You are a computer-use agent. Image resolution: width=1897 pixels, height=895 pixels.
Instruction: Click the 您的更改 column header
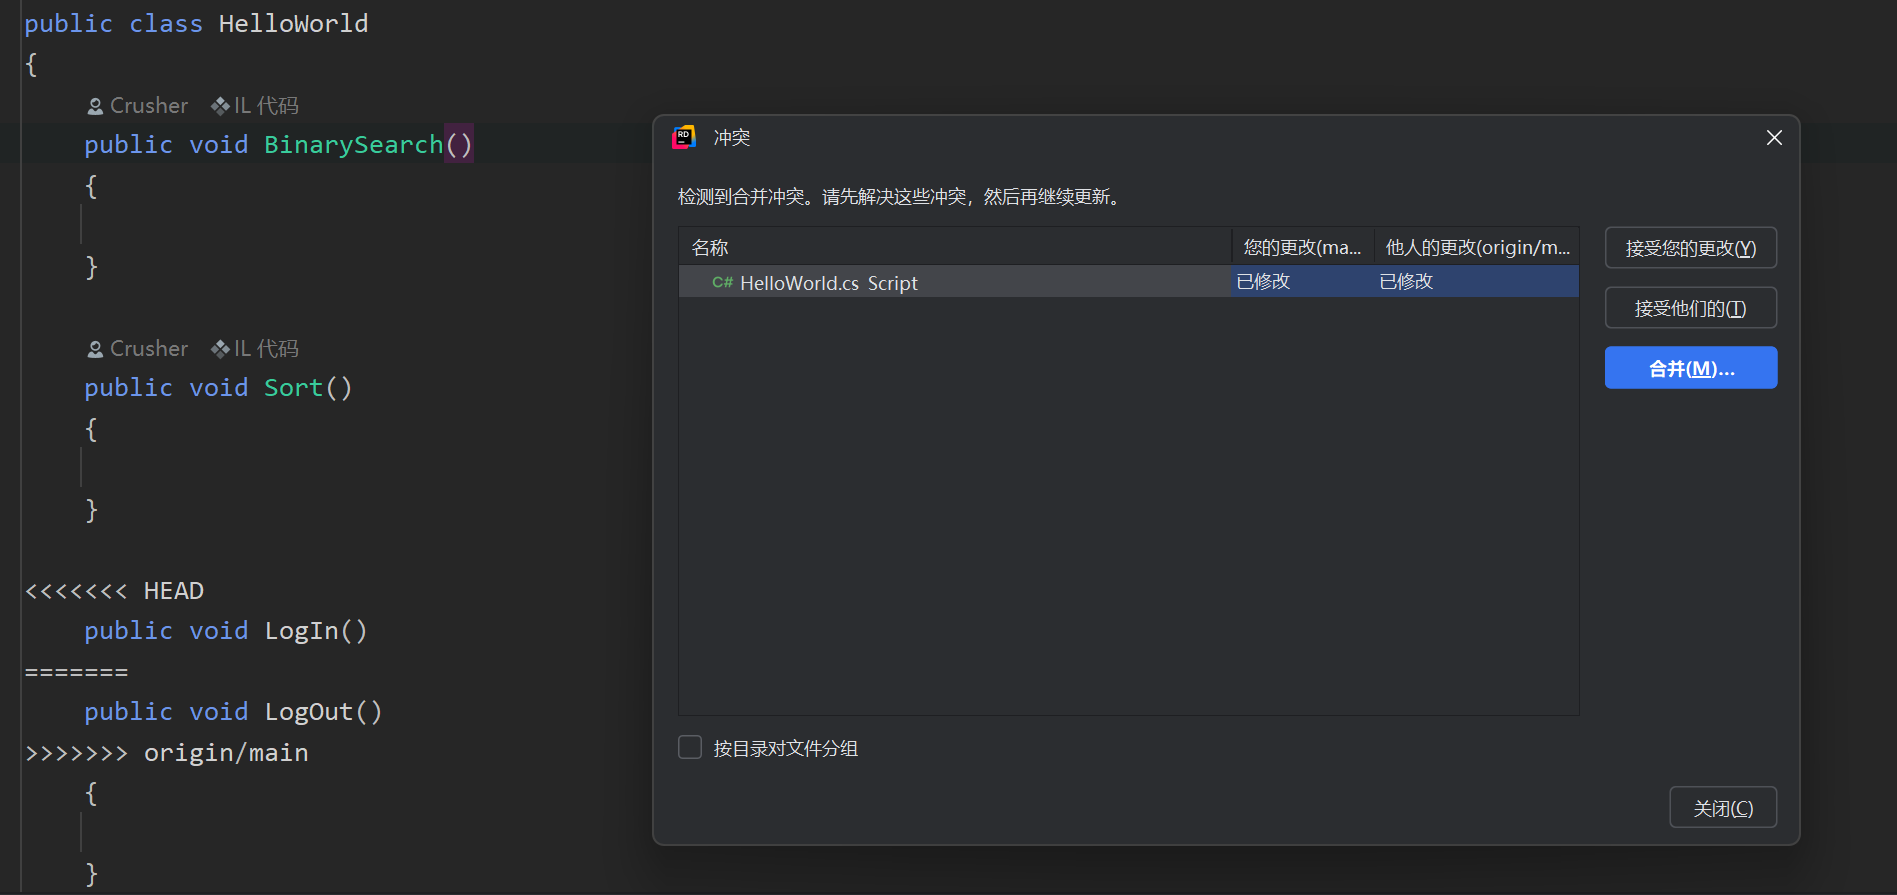[x=1301, y=247]
